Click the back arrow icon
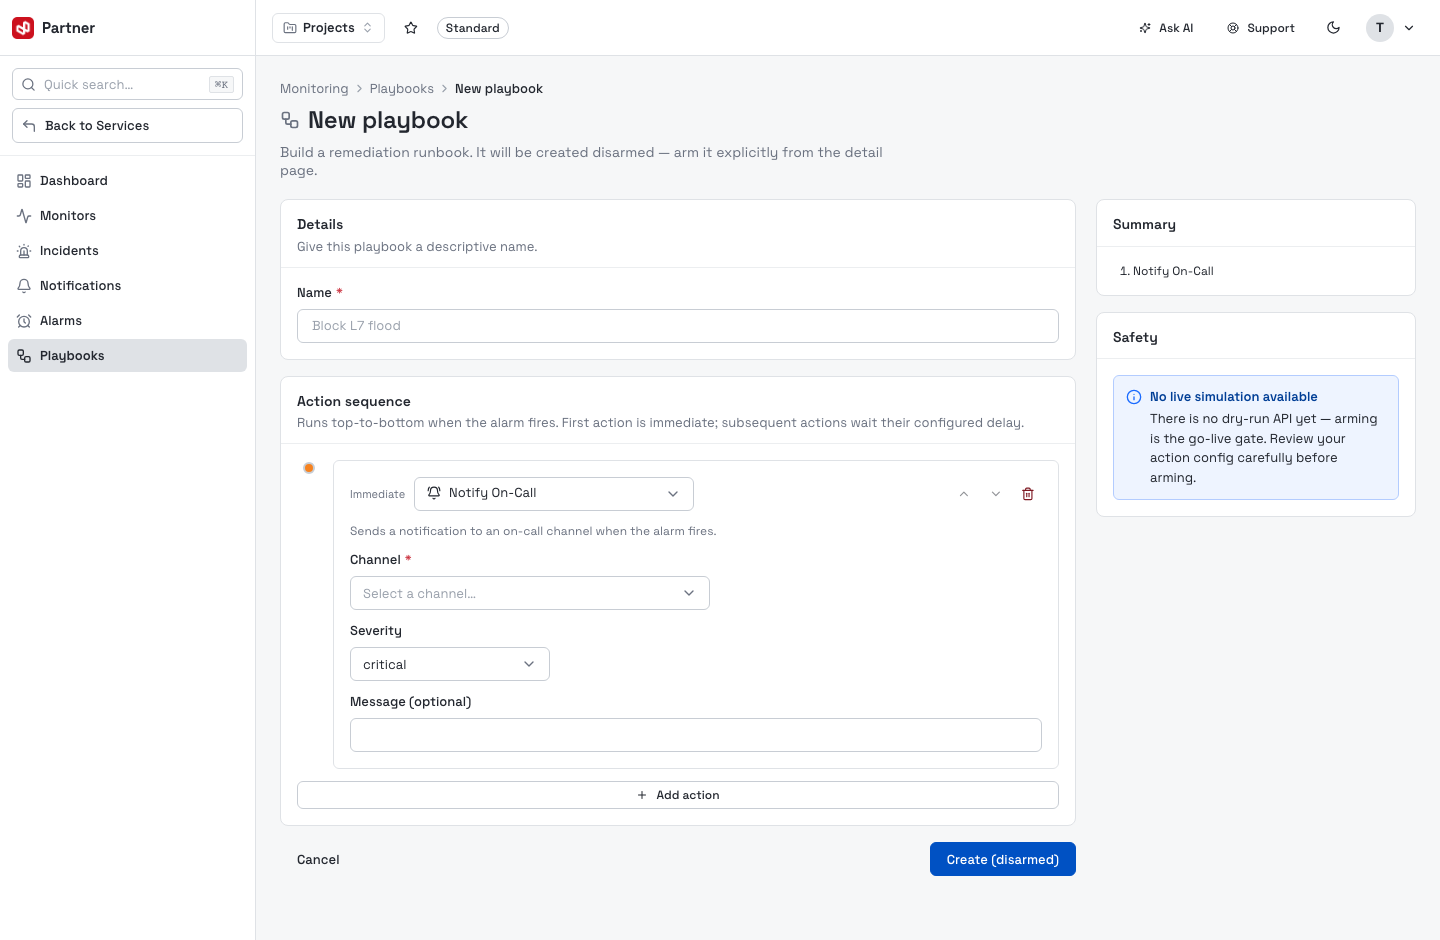Viewport: 1440px width, 940px height. (x=29, y=126)
